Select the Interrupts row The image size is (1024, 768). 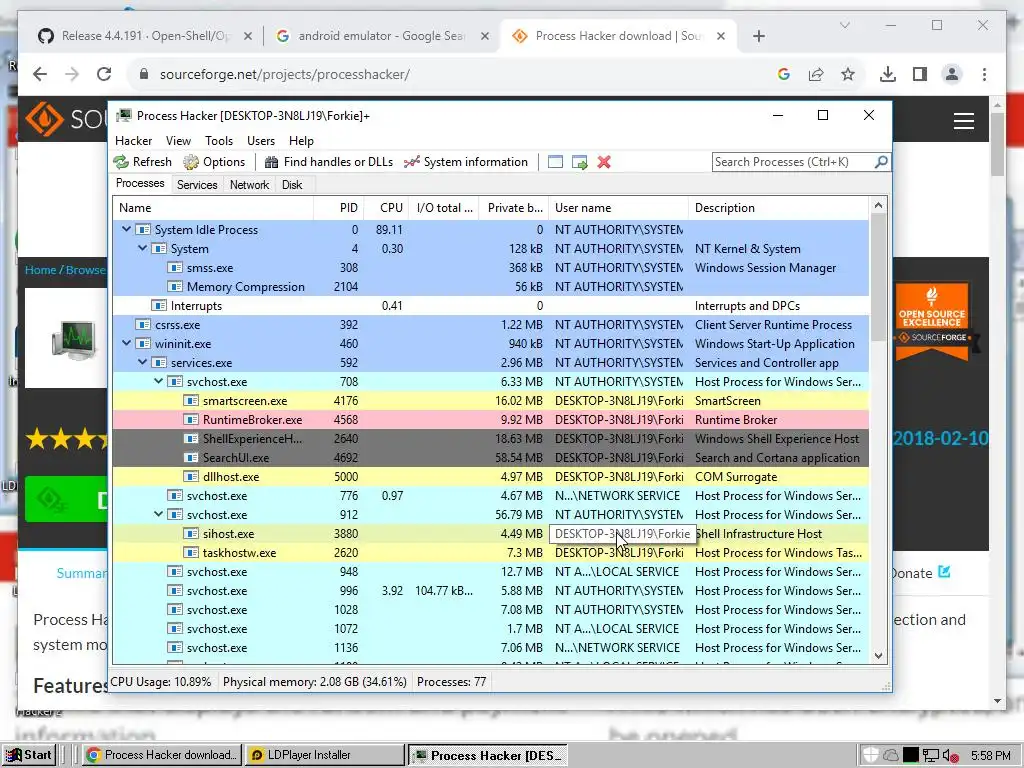point(490,306)
